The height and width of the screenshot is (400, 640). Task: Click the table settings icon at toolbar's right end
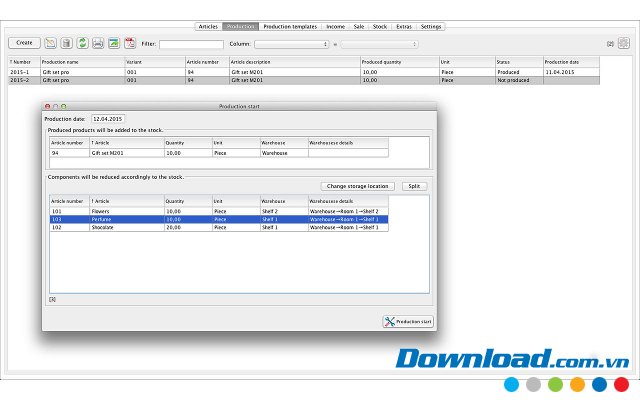[622, 43]
